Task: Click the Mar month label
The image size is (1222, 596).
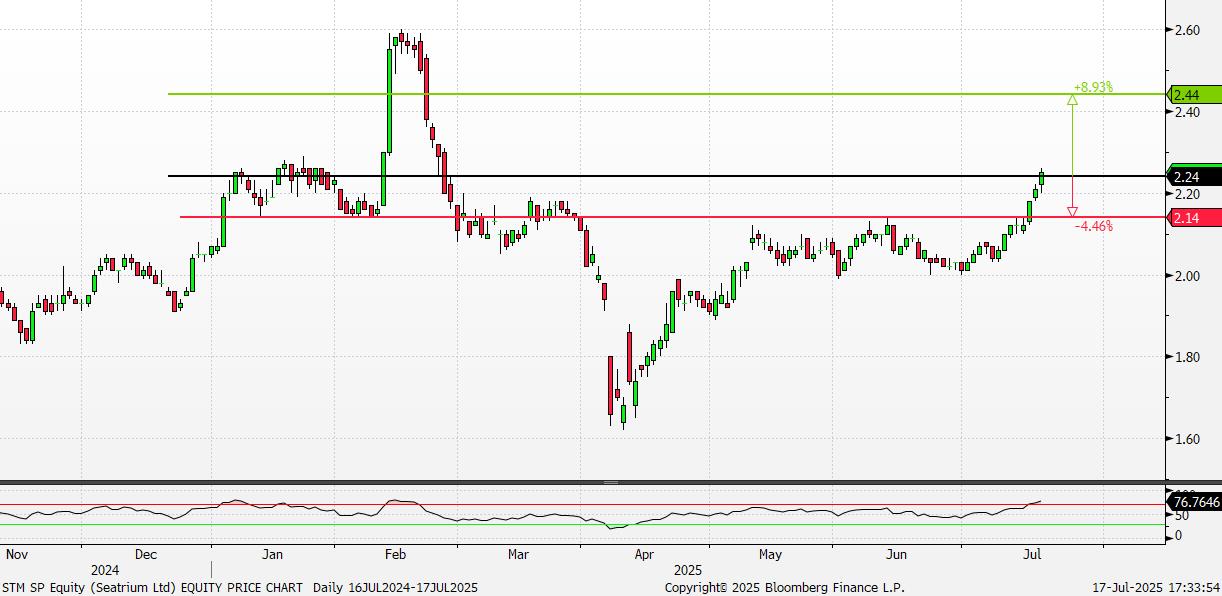Action: pos(518,553)
